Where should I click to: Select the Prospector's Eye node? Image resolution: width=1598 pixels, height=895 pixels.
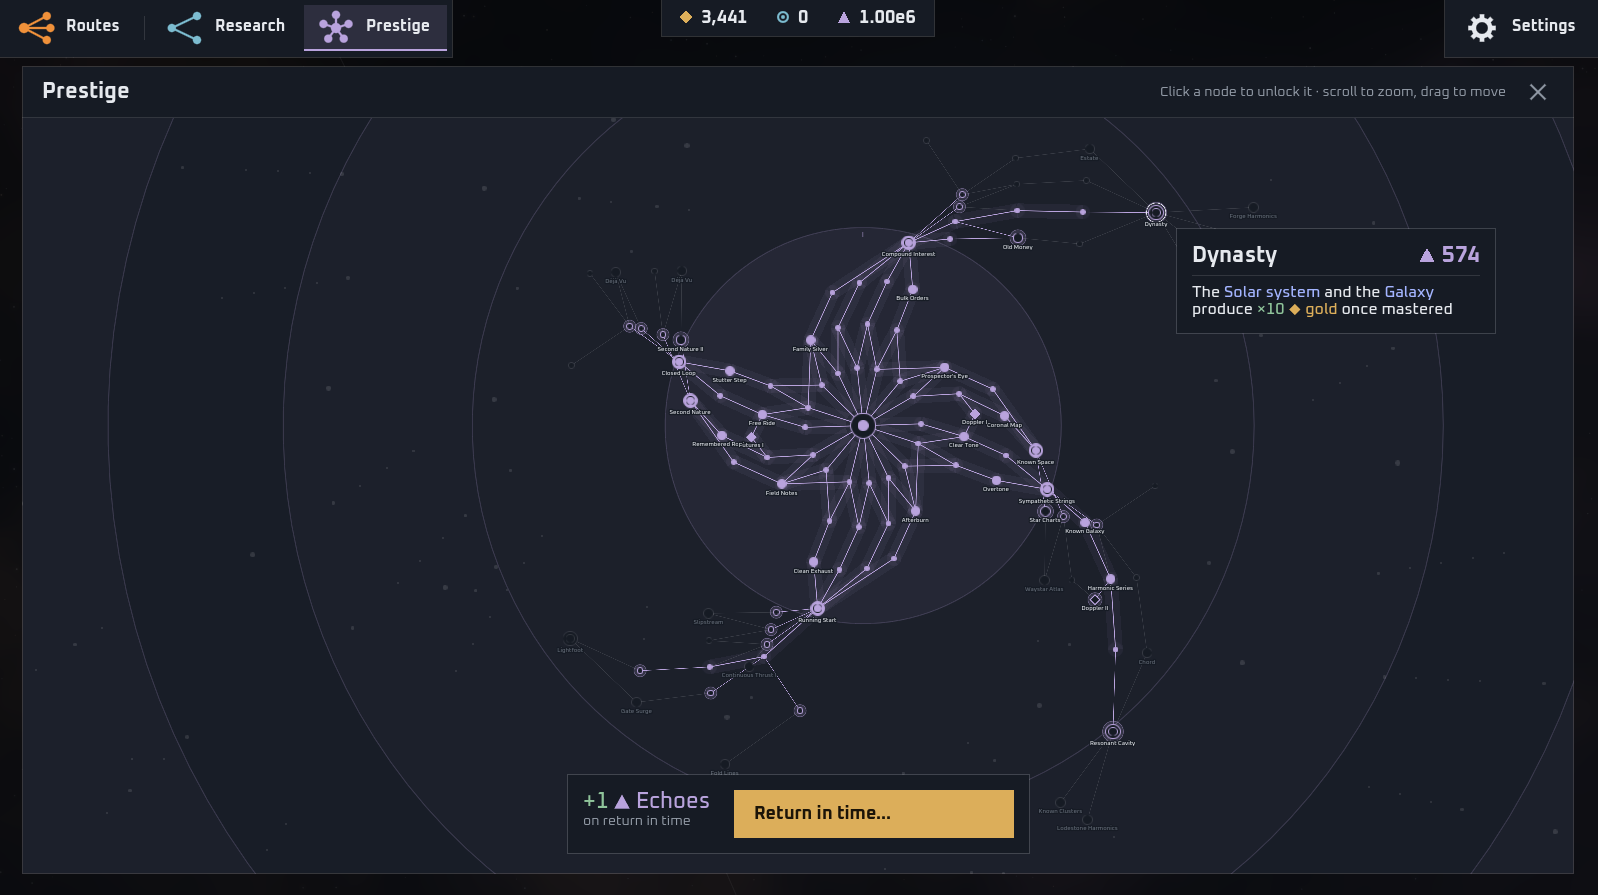point(944,368)
